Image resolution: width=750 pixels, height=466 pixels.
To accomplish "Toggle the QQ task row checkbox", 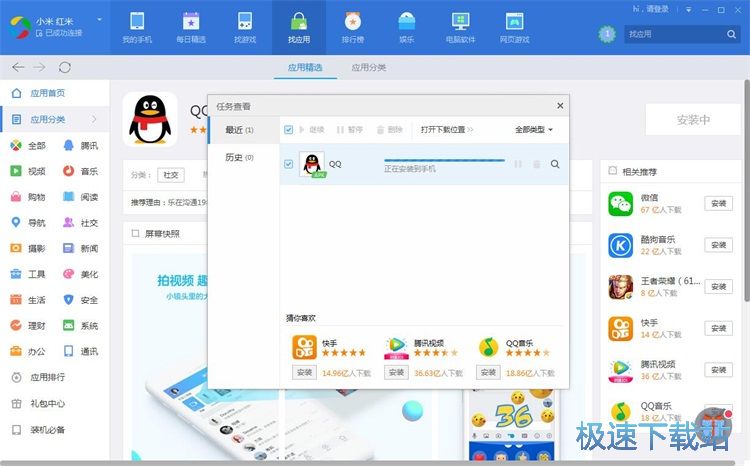I will [288, 164].
